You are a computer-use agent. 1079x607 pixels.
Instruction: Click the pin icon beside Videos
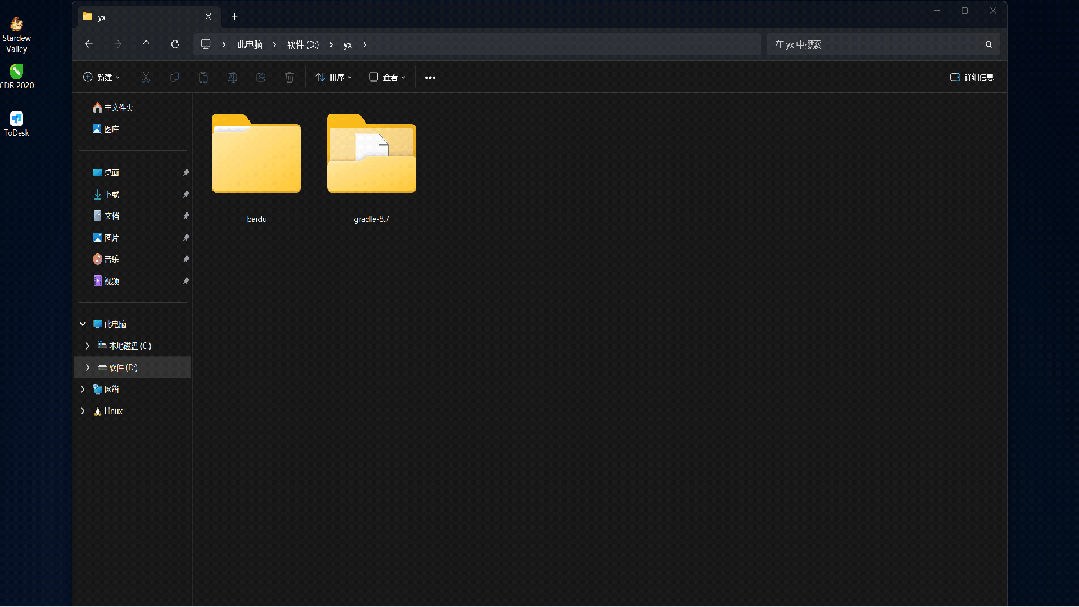pos(186,281)
